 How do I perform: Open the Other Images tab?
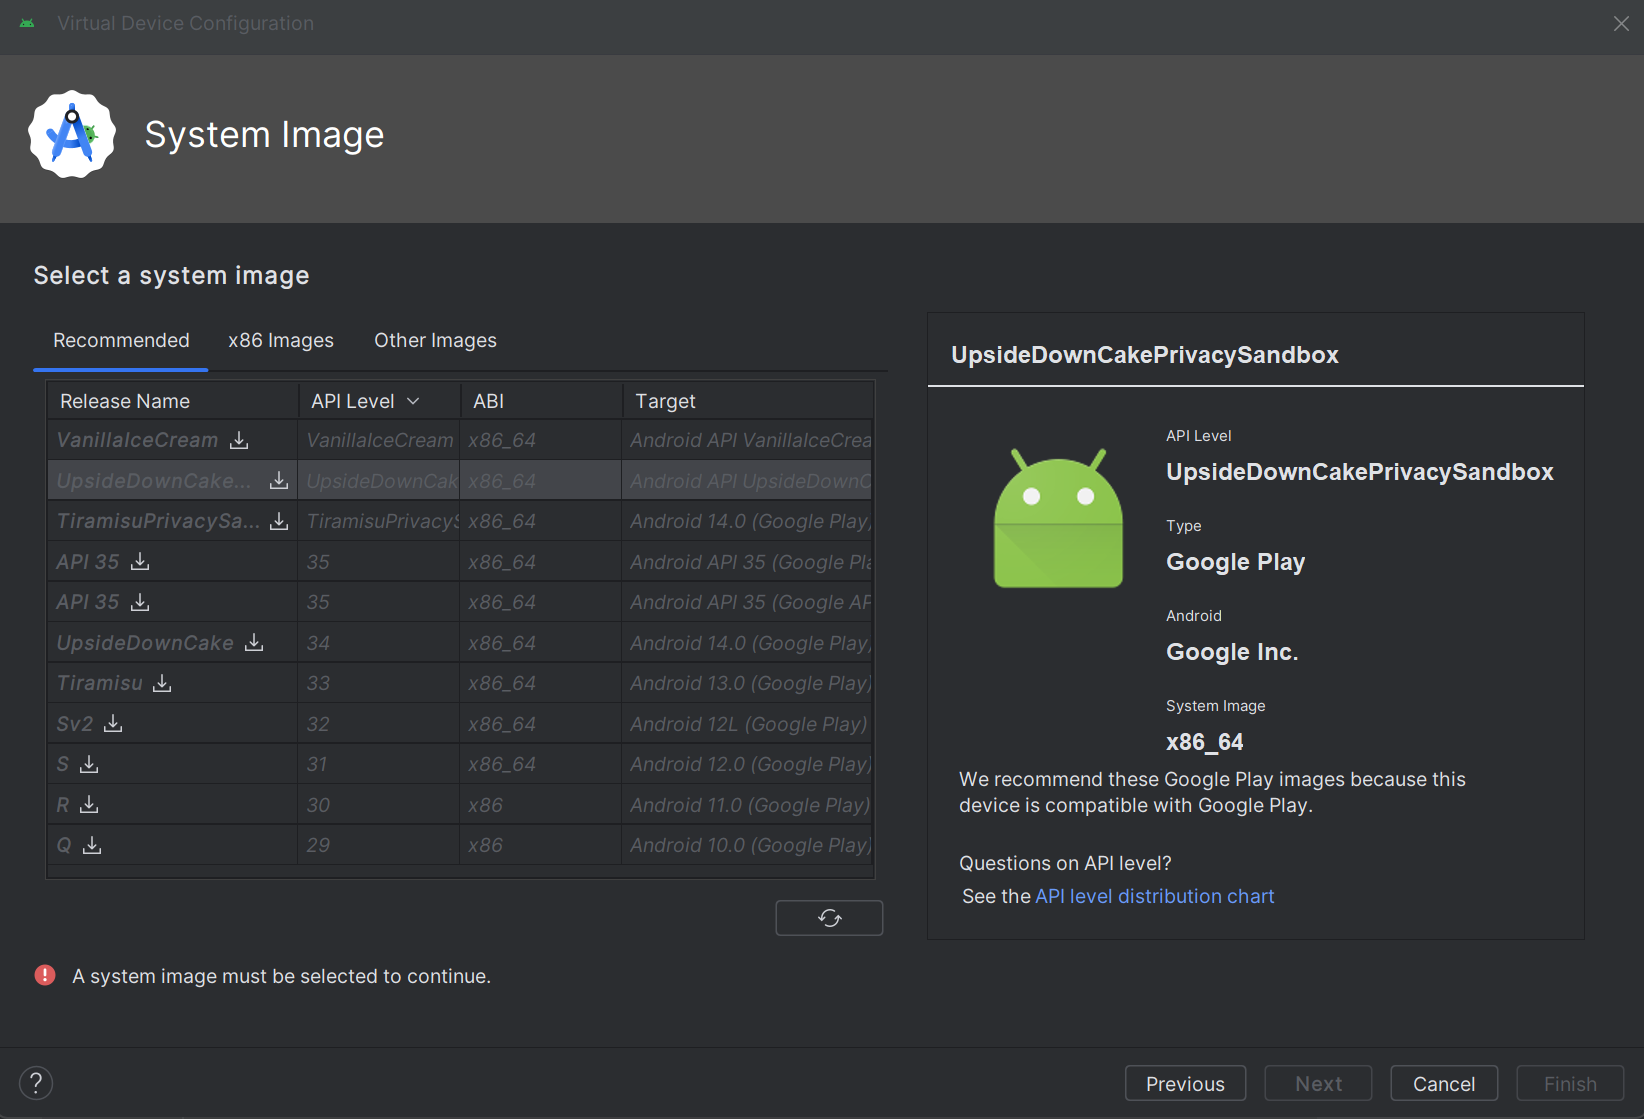pyautogui.click(x=435, y=340)
